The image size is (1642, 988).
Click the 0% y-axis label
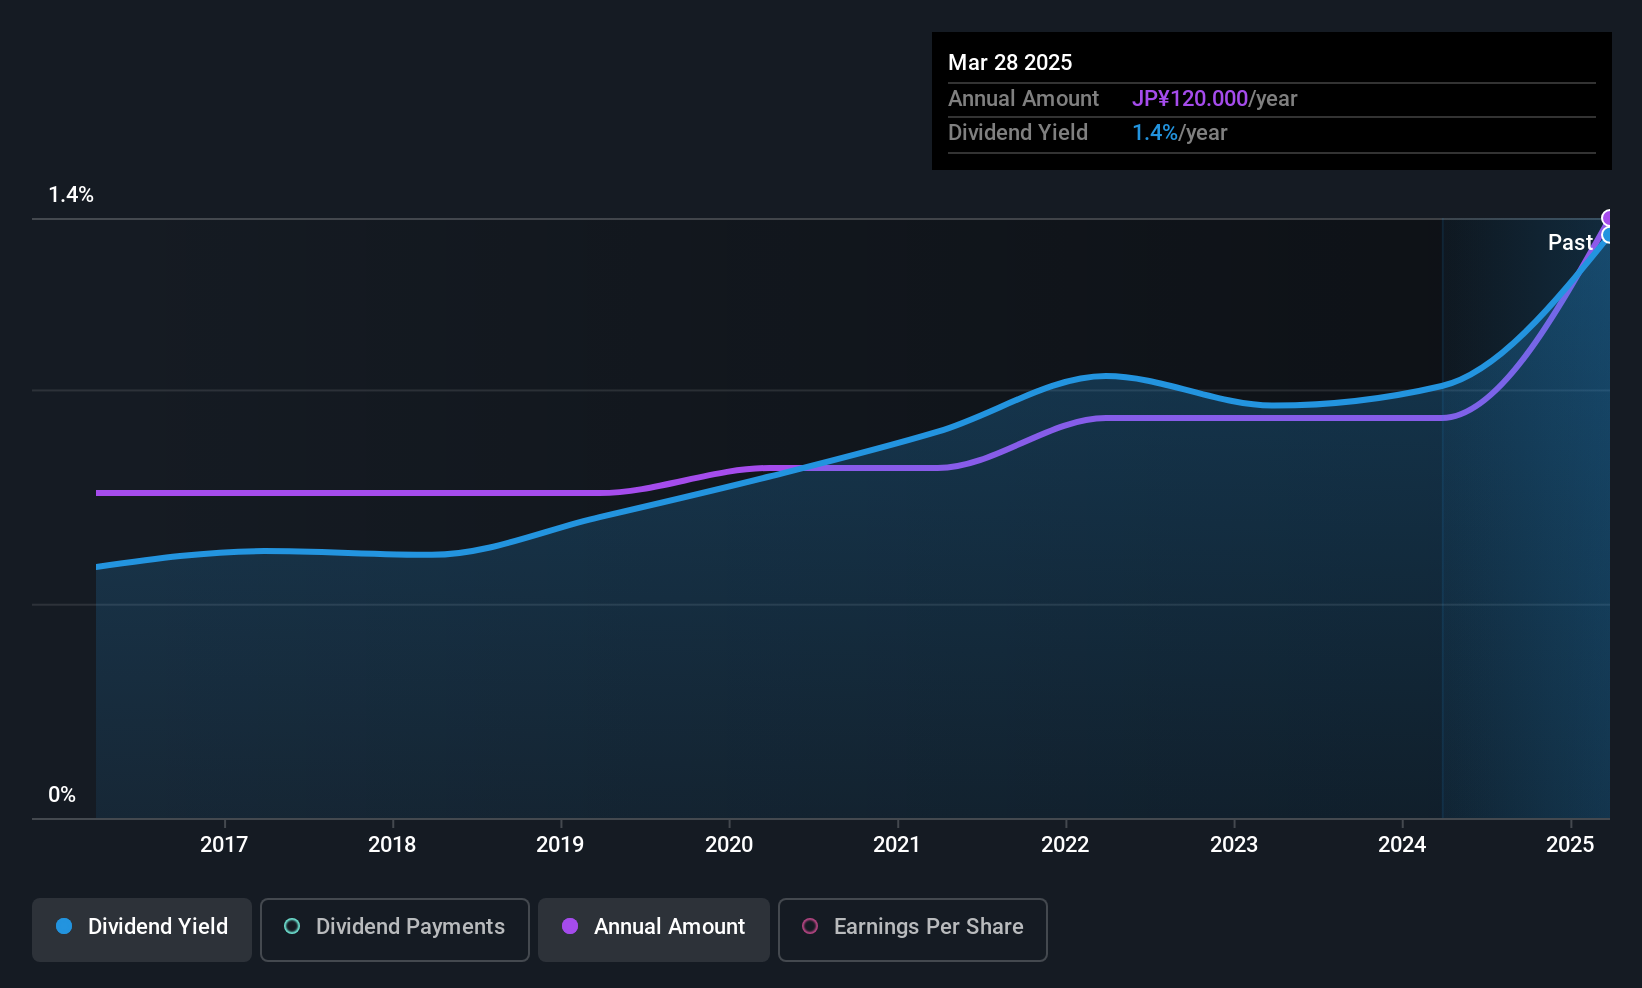click(62, 795)
